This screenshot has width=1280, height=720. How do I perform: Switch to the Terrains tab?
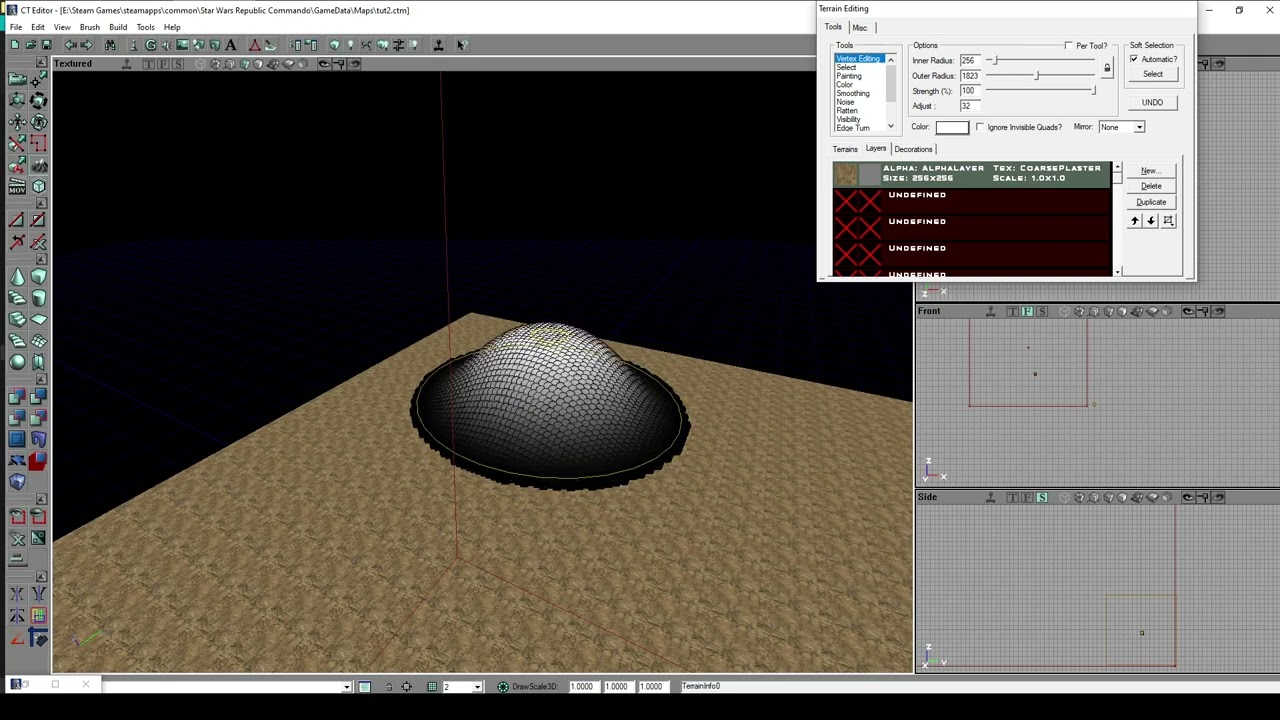[x=845, y=149]
